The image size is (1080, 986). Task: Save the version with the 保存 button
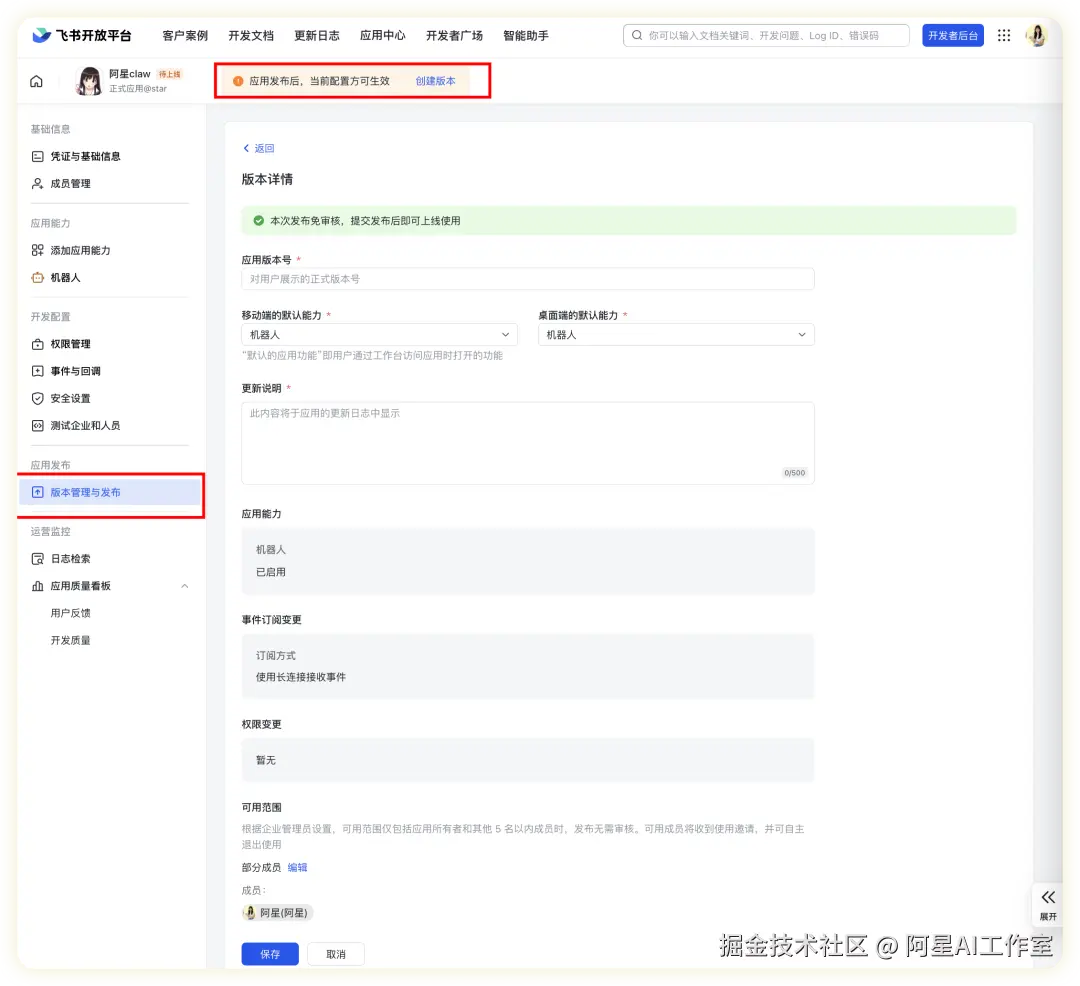click(269, 954)
